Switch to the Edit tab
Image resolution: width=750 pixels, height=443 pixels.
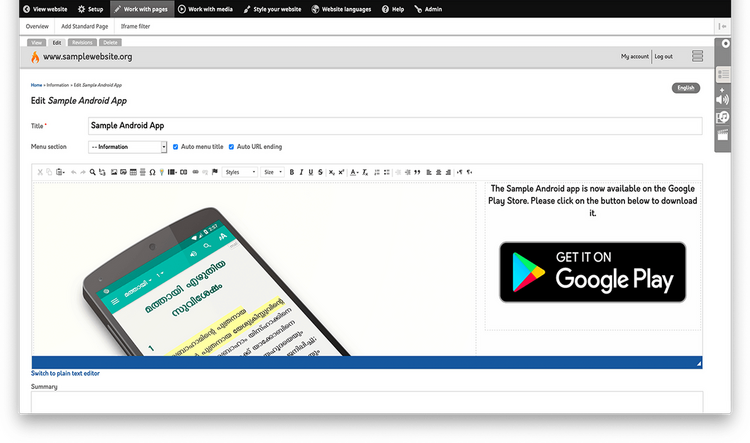pyautogui.click(x=57, y=43)
